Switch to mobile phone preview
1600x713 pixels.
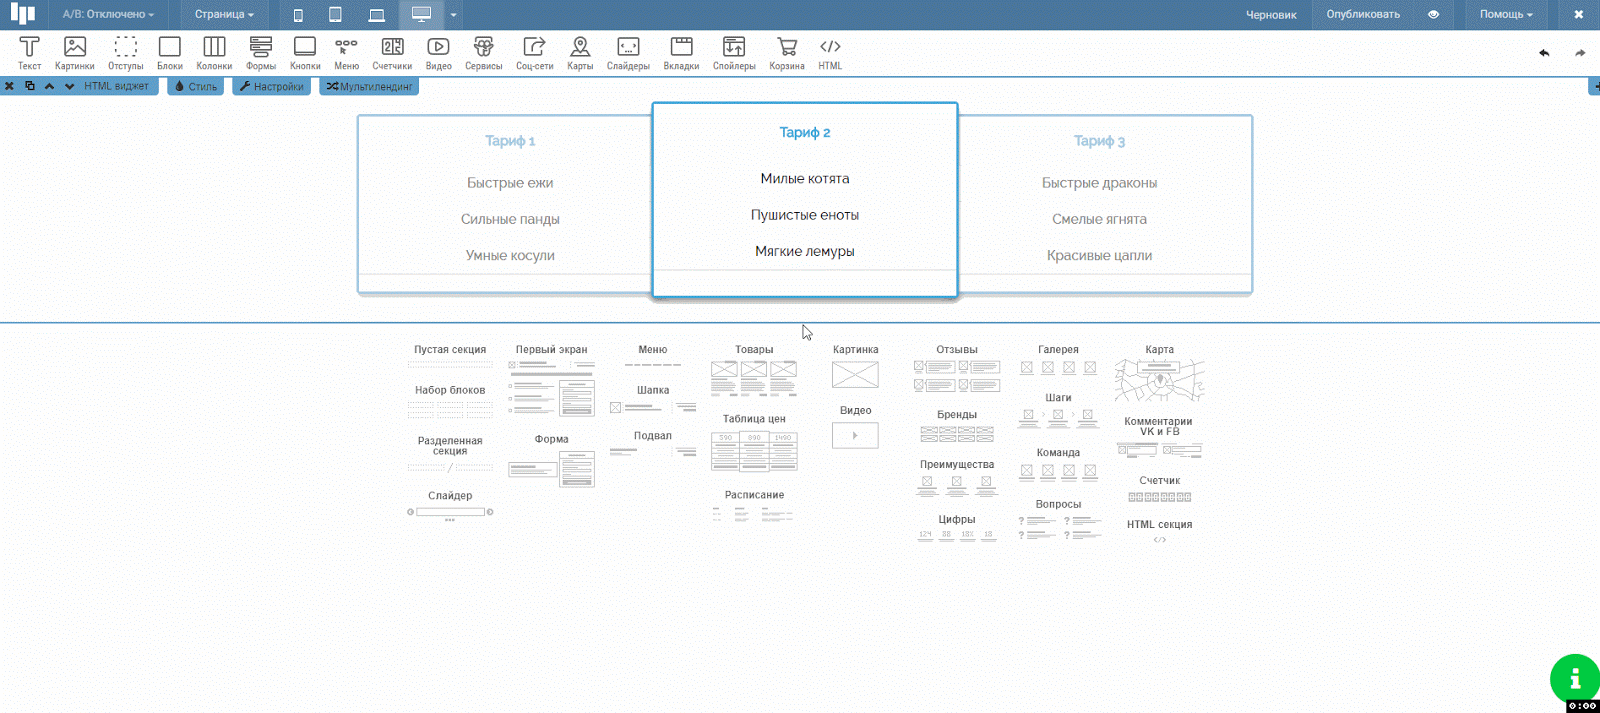(298, 15)
